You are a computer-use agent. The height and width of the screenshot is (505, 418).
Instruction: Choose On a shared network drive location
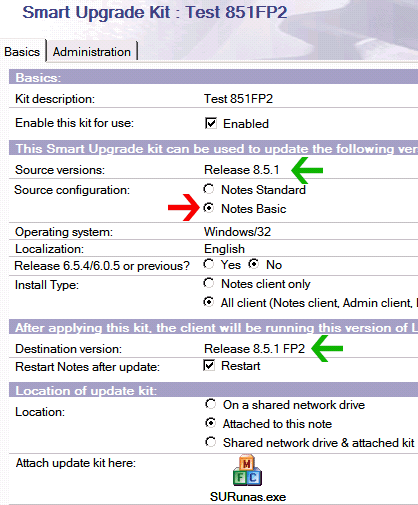click(x=211, y=404)
